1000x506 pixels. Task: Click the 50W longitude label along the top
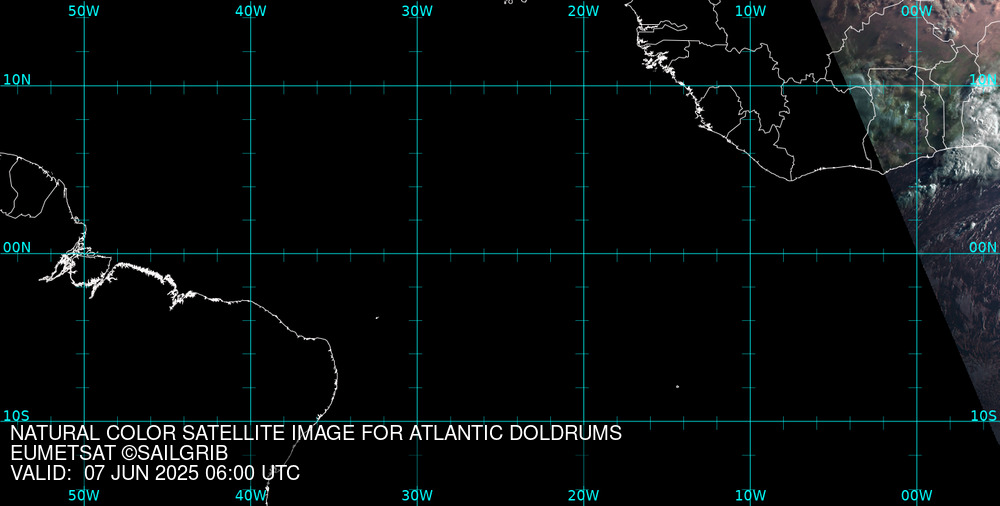[x=84, y=11]
